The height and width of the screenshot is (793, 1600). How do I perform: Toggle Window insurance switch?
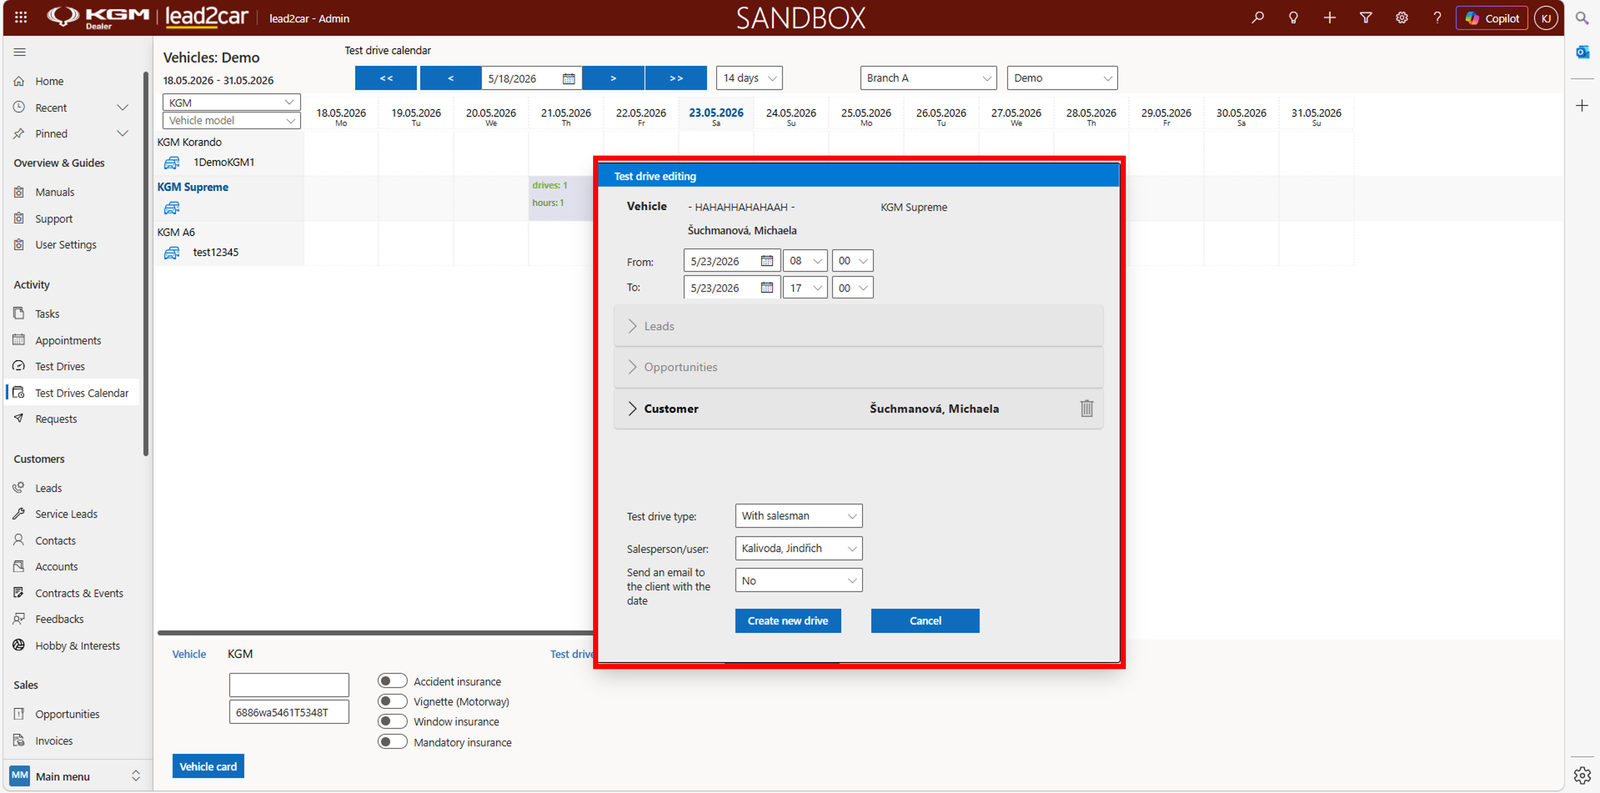pos(393,721)
